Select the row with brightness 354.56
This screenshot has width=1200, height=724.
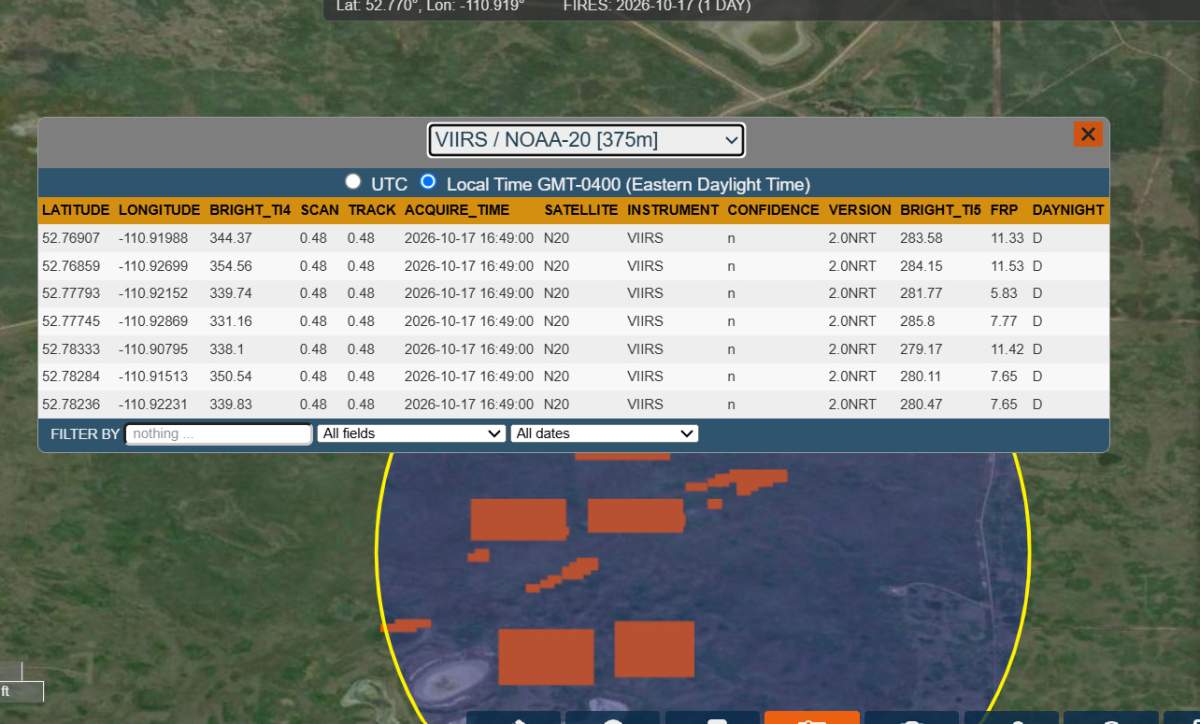tap(573, 266)
